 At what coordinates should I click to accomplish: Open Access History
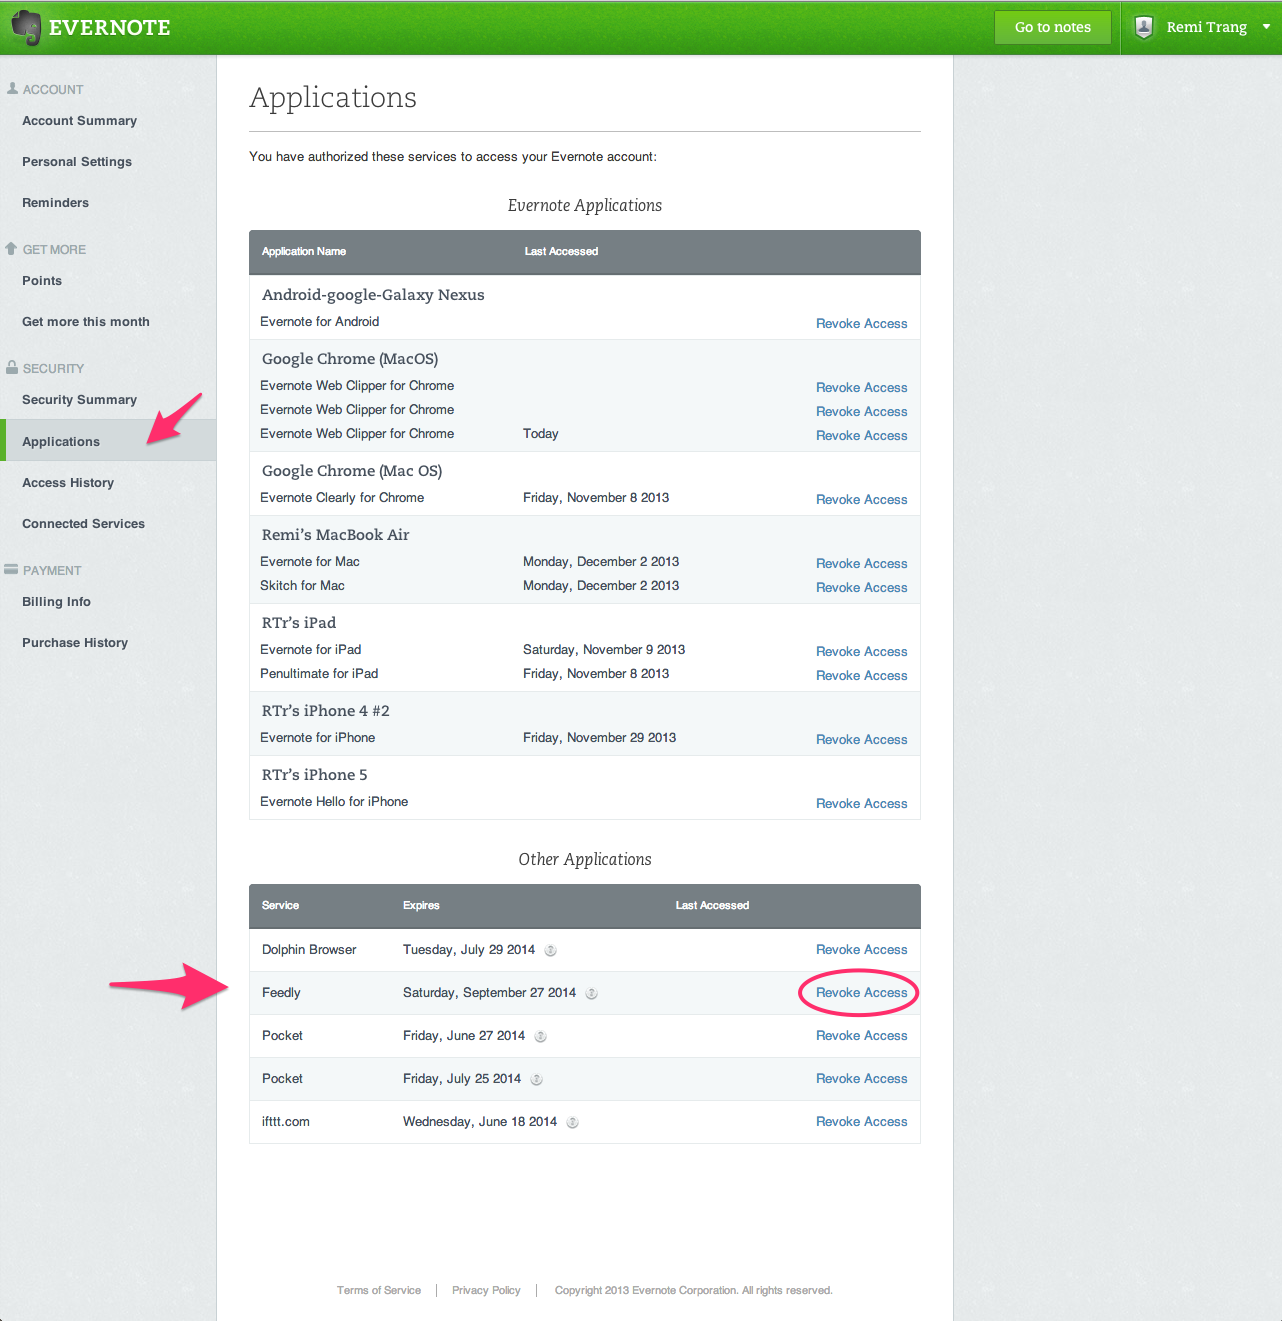pos(68,483)
